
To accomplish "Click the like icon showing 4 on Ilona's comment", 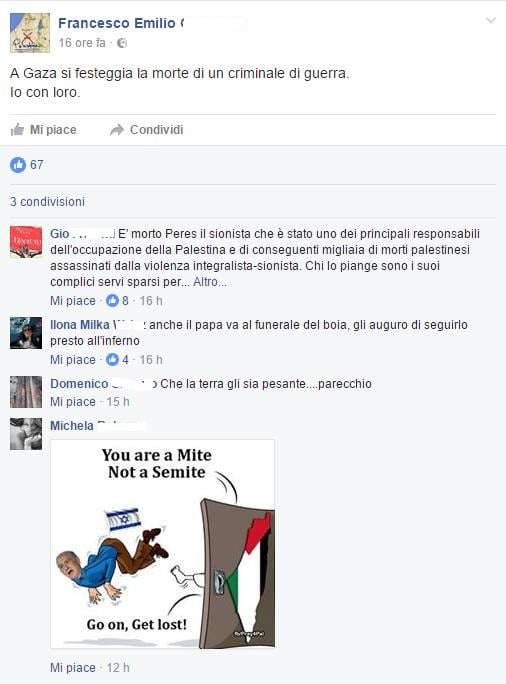I will click(113, 359).
